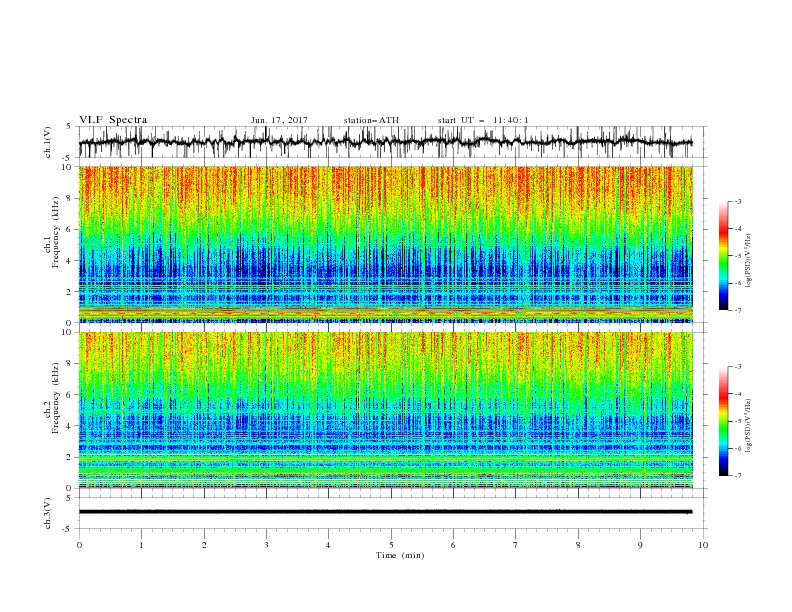This screenshot has width=792, height=612.
Task: Select the date text "Jun. 17, 2017"
Action: (x=279, y=120)
